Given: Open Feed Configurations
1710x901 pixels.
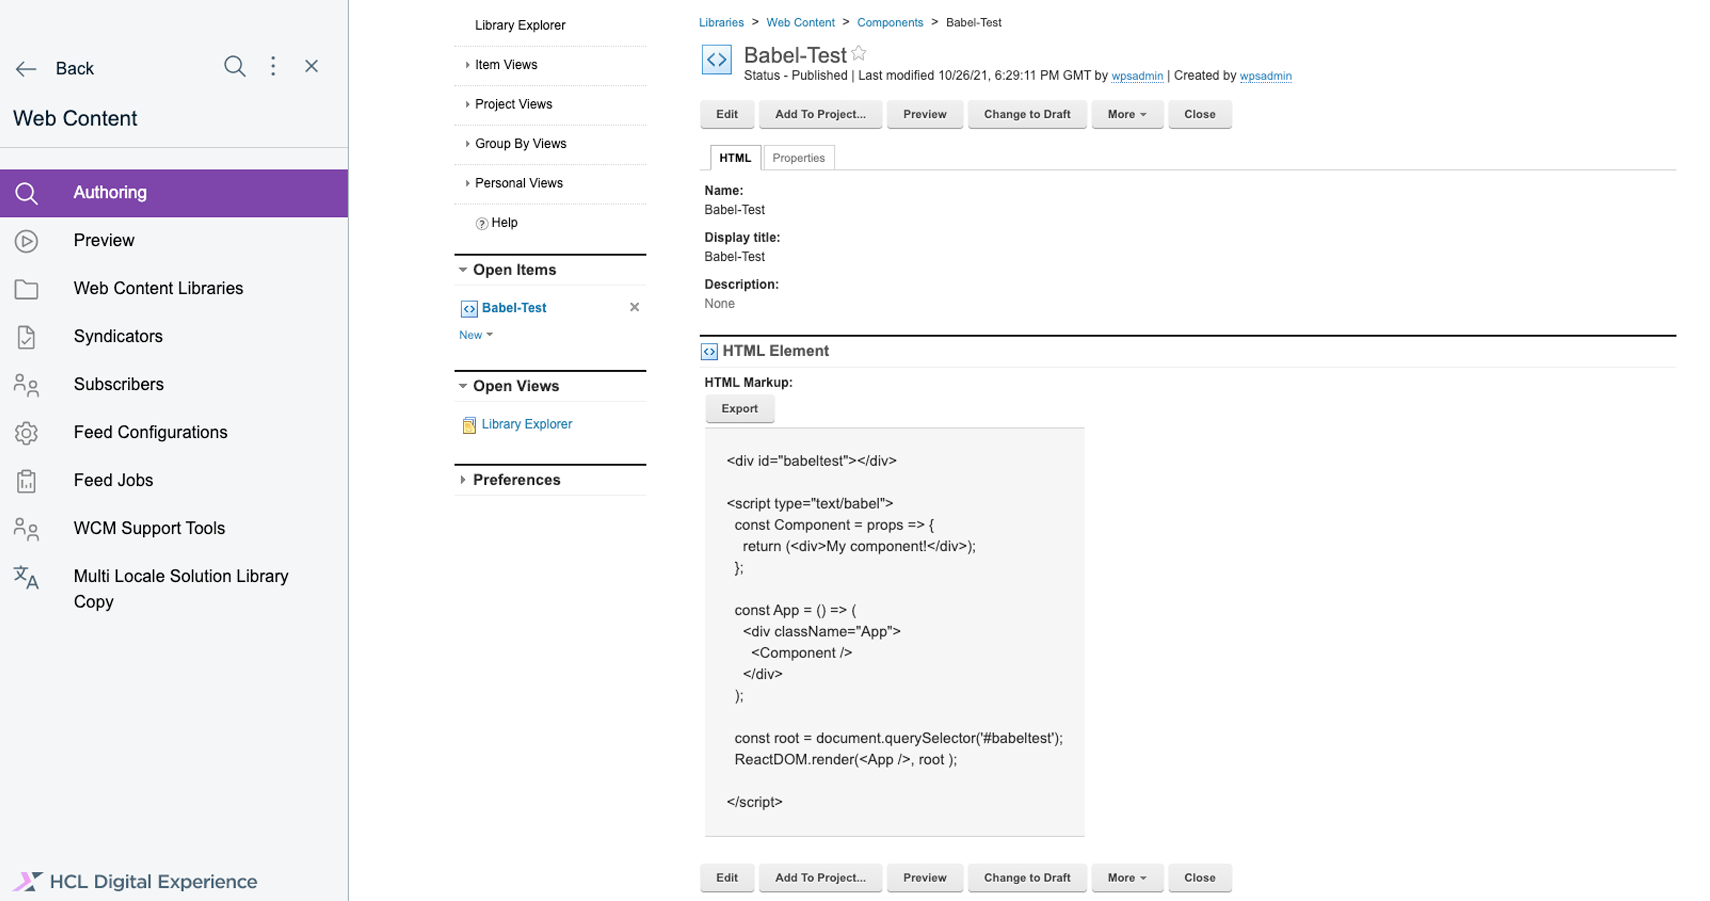Looking at the screenshot, I should 150,433.
